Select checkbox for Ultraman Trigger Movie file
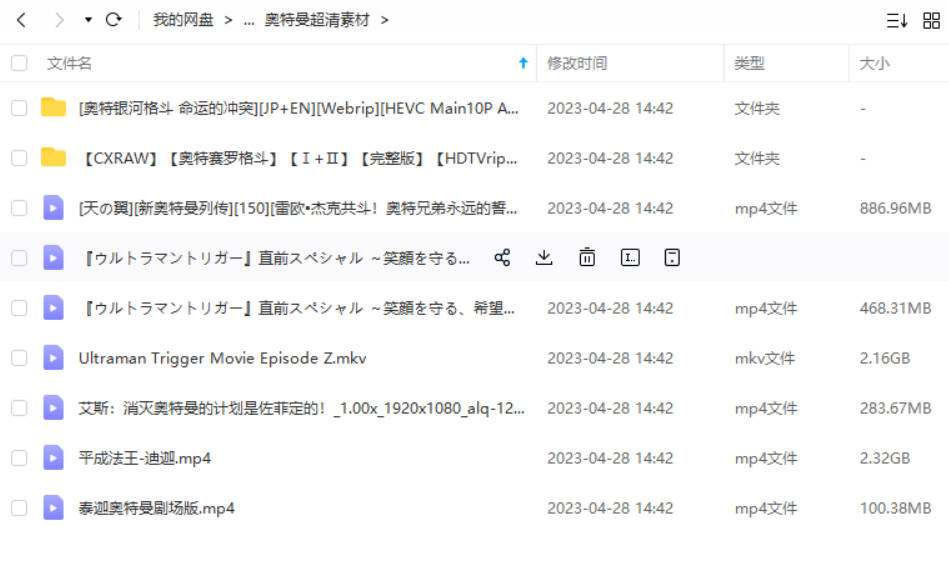This screenshot has height=577, width=949. point(19,358)
